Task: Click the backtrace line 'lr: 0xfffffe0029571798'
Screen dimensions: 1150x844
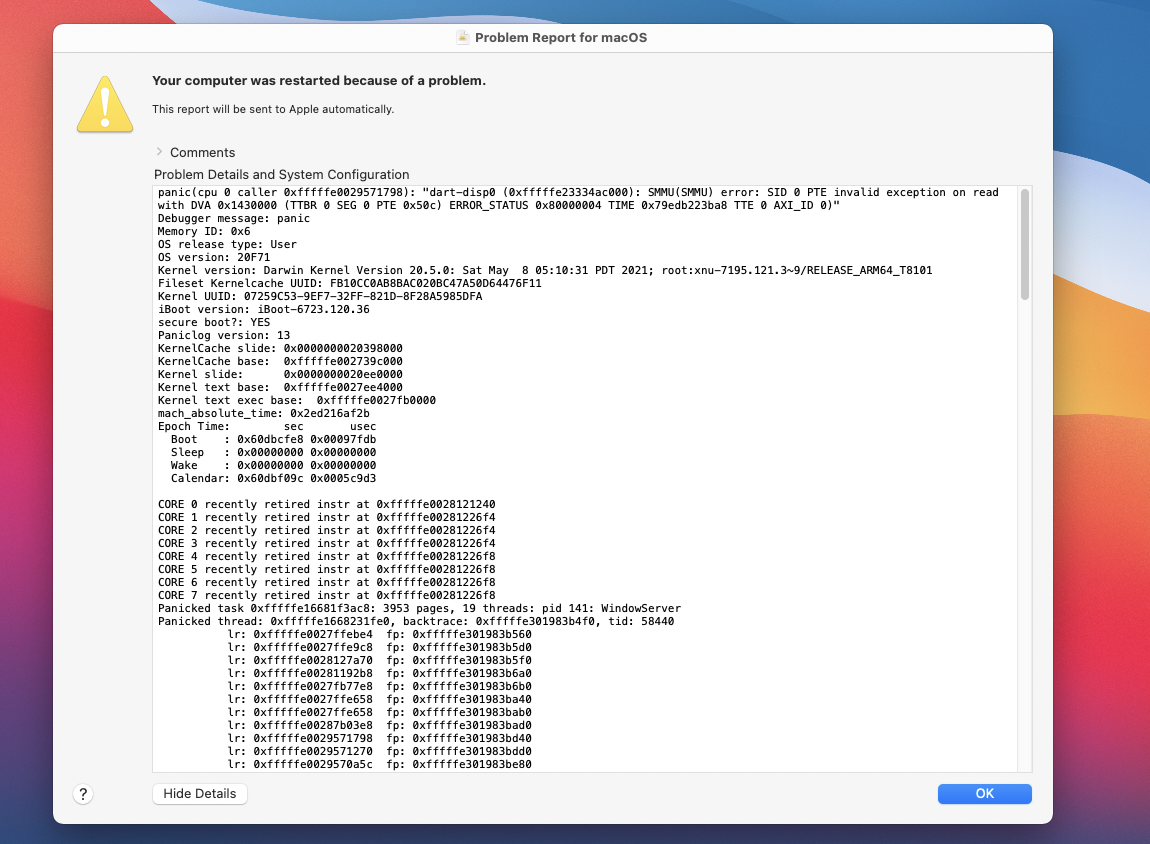Action: click(x=379, y=738)
